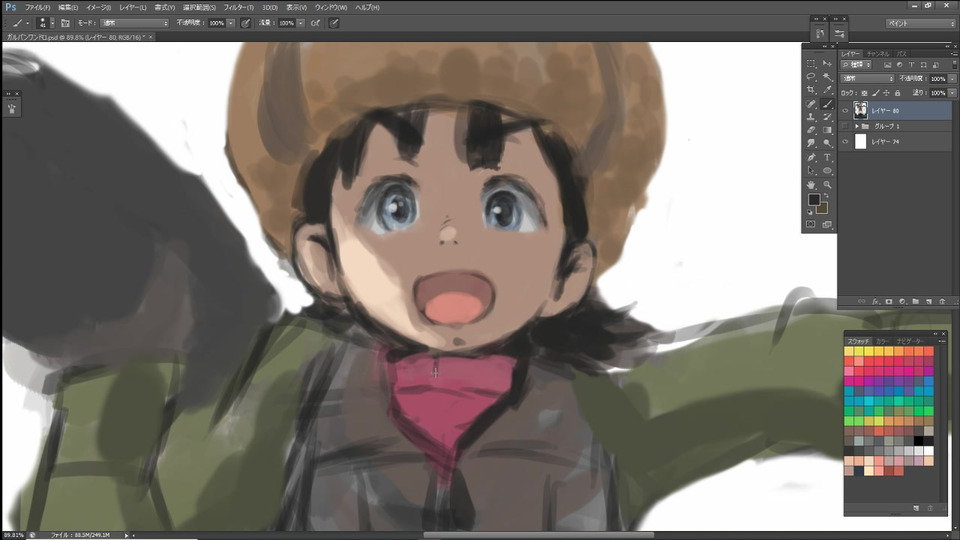The width and height of the screenshot is (960, 540).
Task: Open the ファイル(F) menu
Action: coord(37,7)
